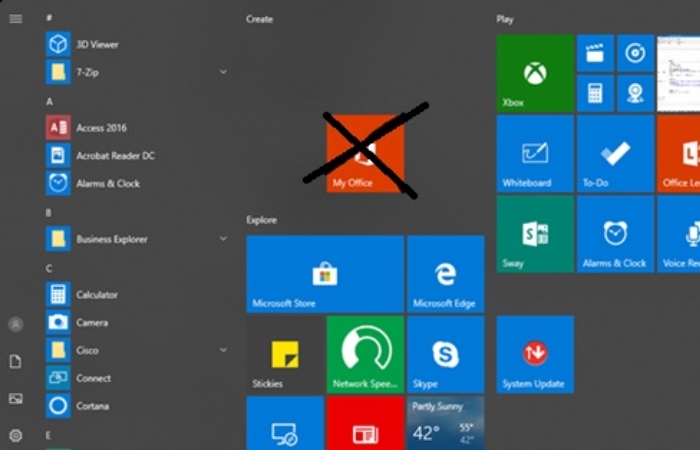Expand the Cisco folder chevron
Image resolution: width=700 pixels, height=450 pixels.
pyautogui.click(x=223, y=350)
